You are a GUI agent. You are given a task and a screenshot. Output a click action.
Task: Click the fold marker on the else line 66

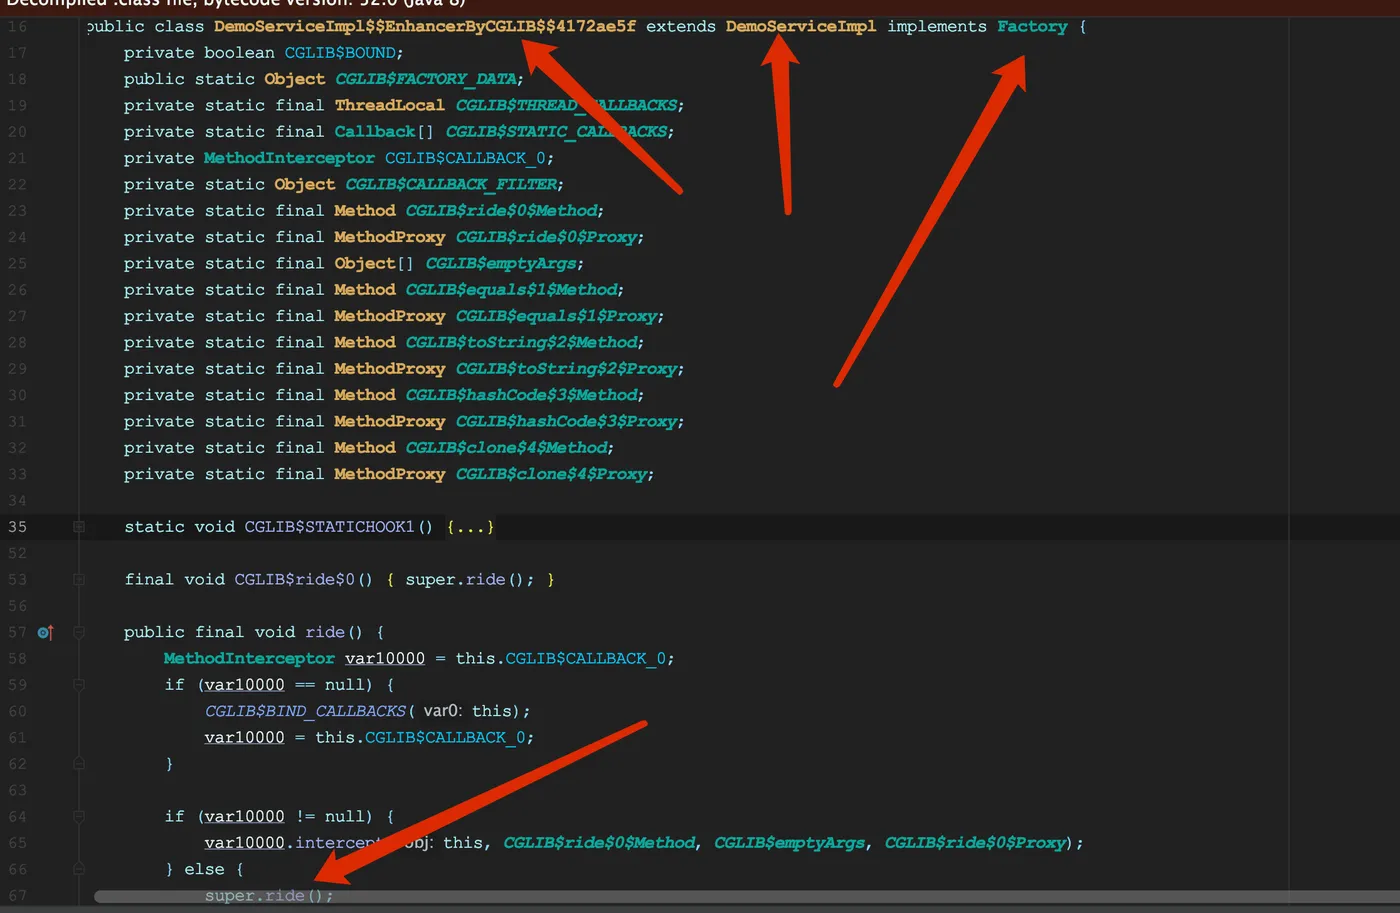click(x=79, y=869)
